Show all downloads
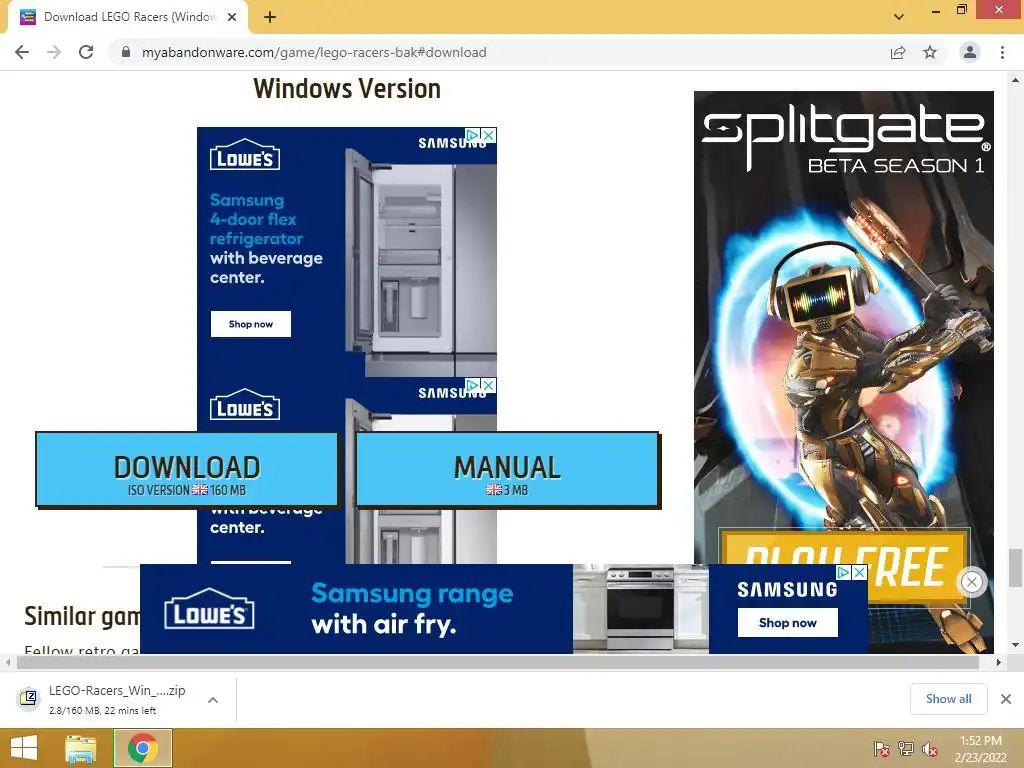The height and width of the screenshot is (768, 1024). point(948,699)
